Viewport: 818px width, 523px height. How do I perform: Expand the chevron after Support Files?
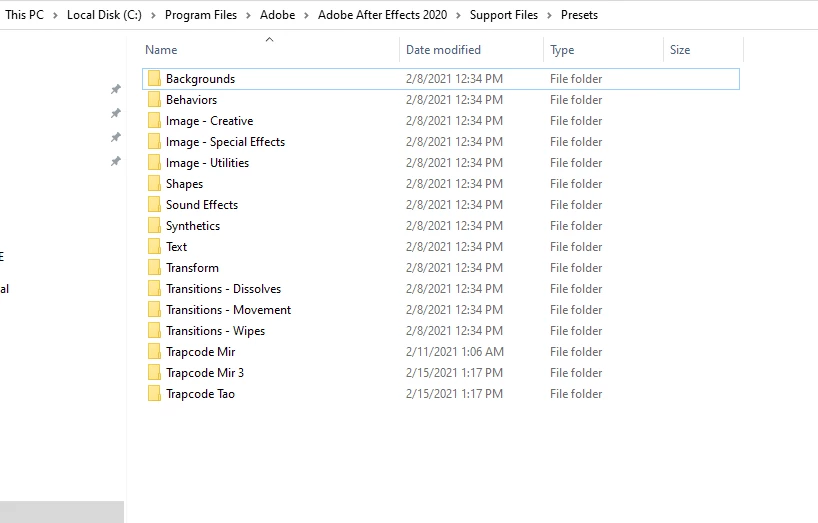point(549,15)
